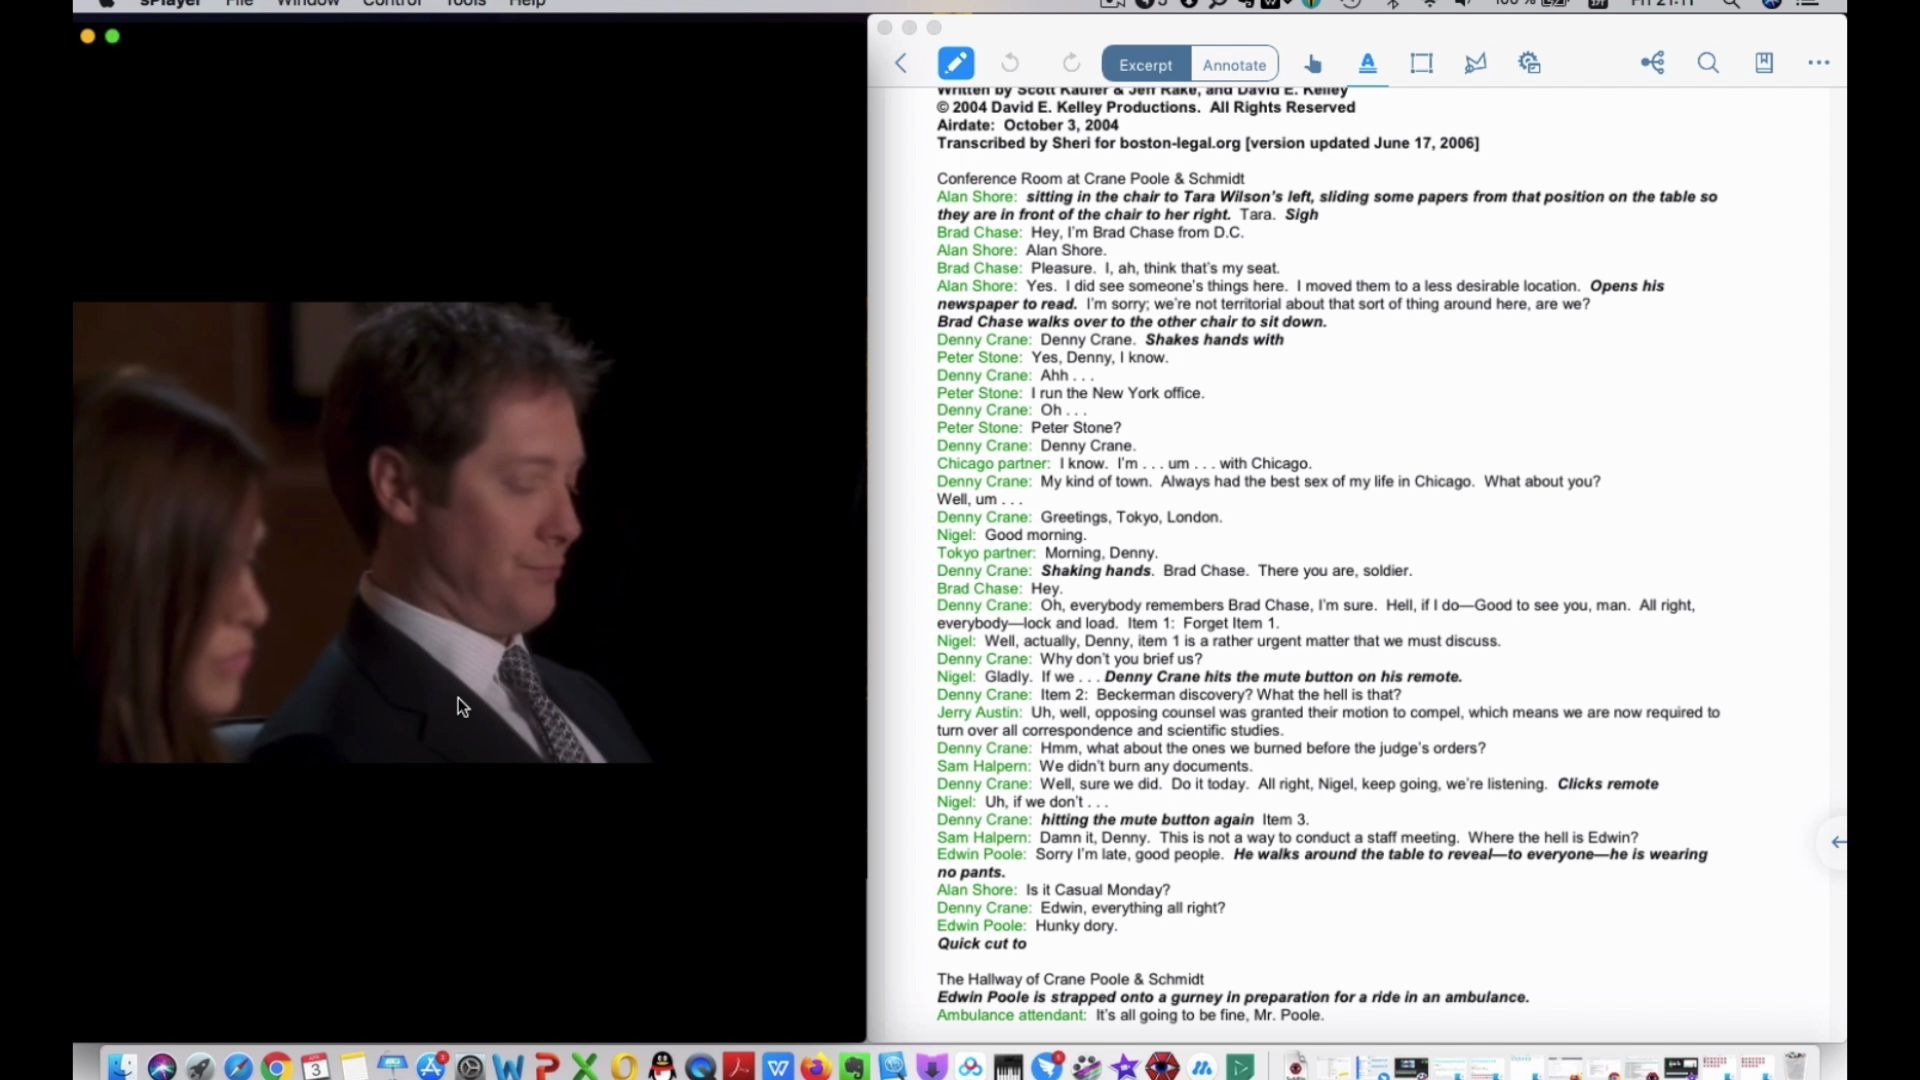Open WPS Office from the dock

click(778, 1067)
